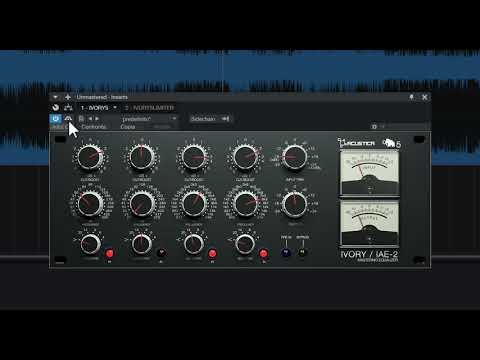The width and height of the screenshot is (480, 360).
Task: Click the upper VU meter display
Action: [369, 173]
